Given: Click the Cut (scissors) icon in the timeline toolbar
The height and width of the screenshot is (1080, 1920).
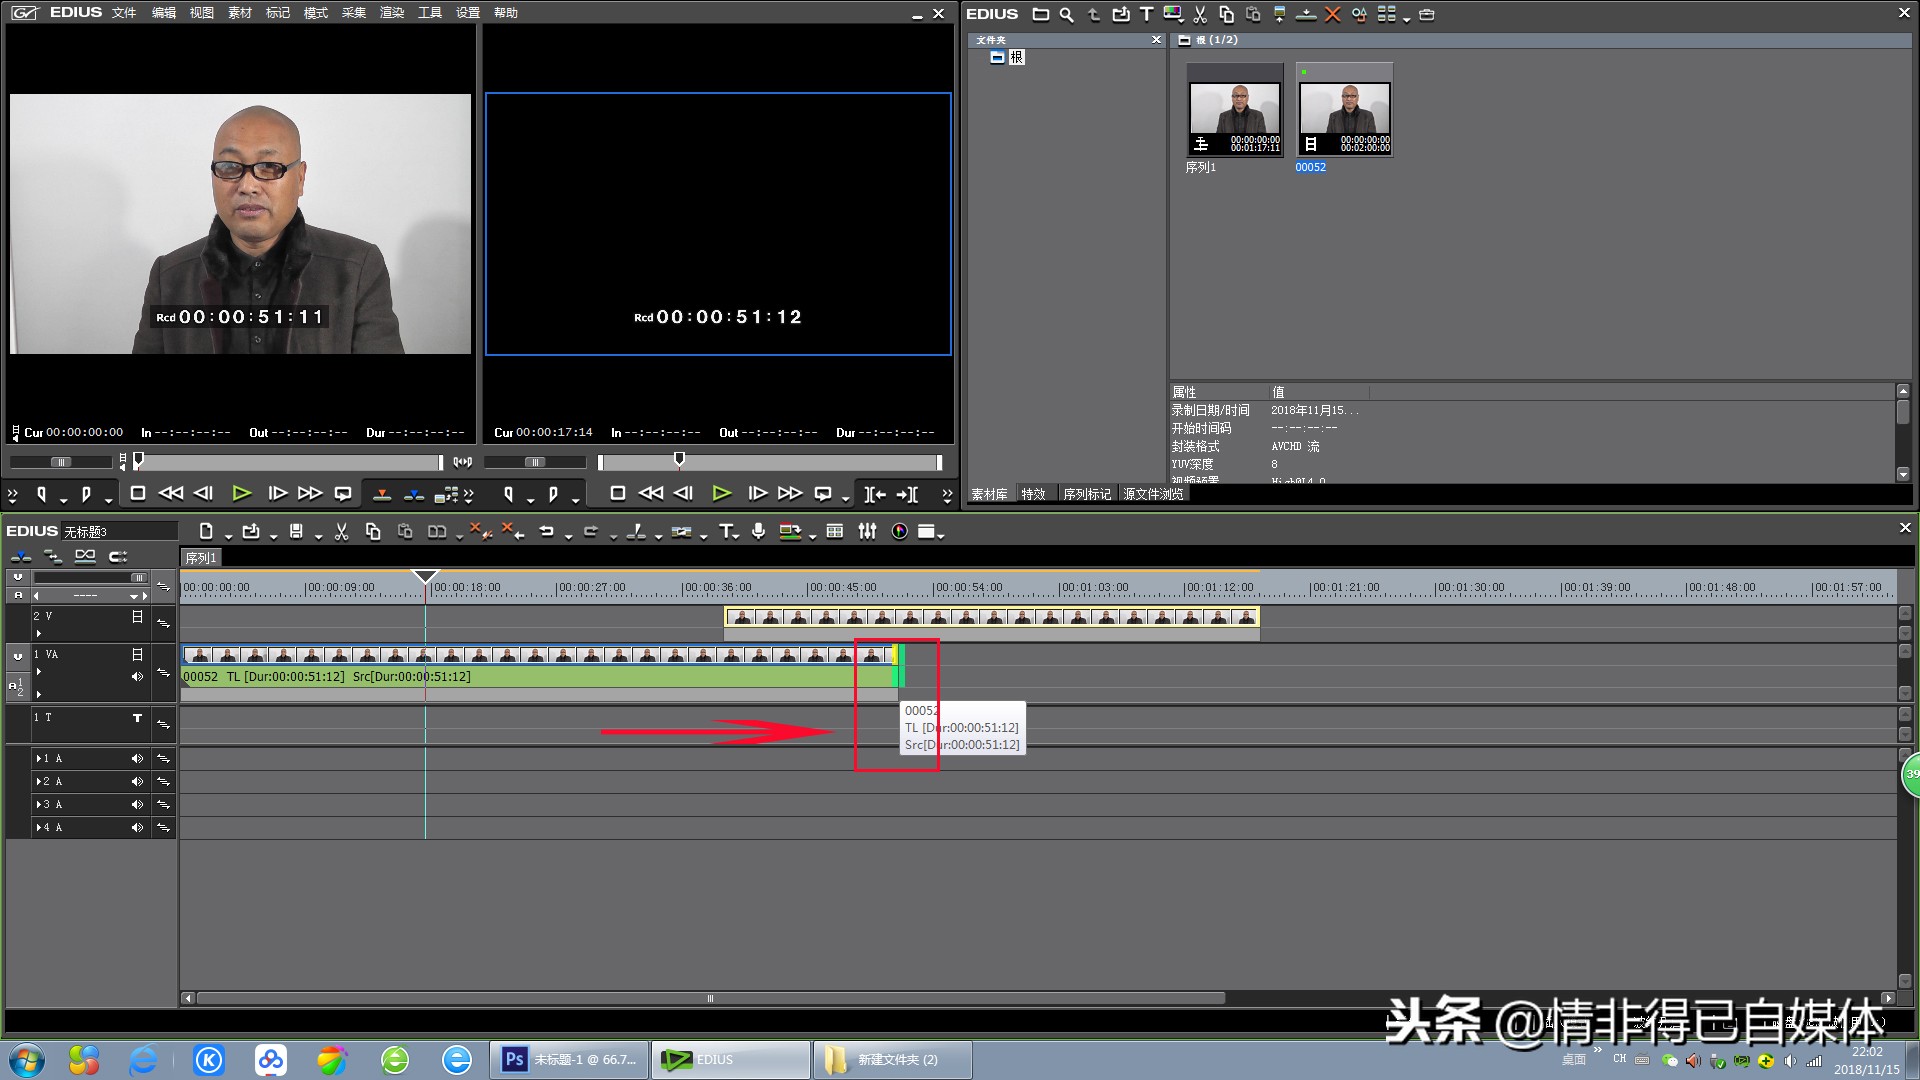Looking at the screenshot, I should 341,532.
